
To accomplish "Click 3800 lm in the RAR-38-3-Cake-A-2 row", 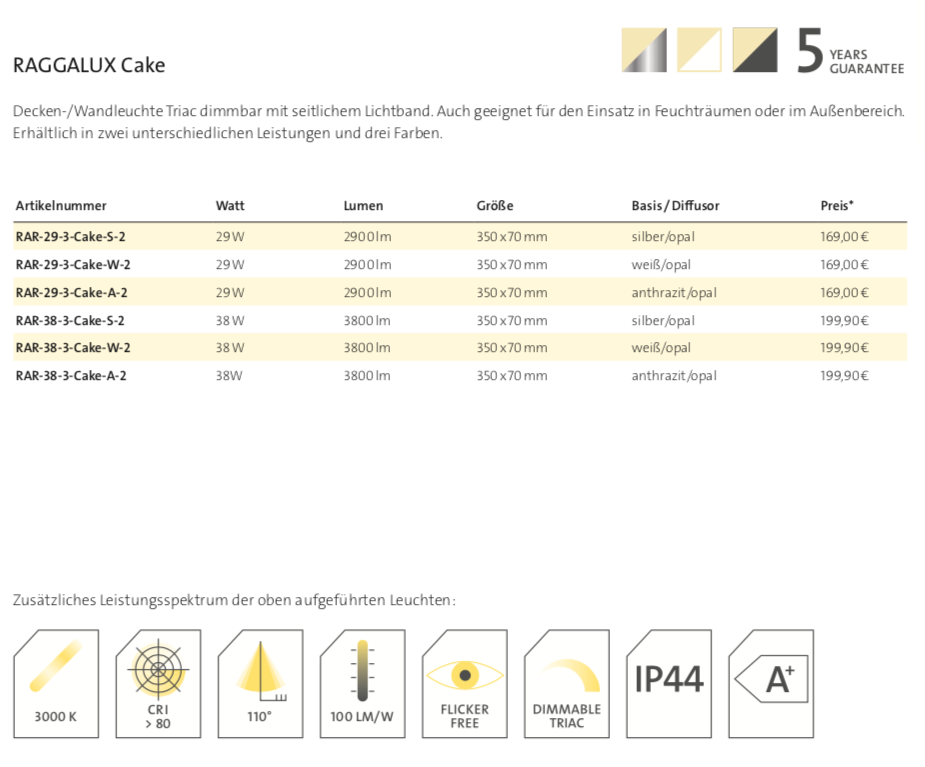I will [367, 375].
